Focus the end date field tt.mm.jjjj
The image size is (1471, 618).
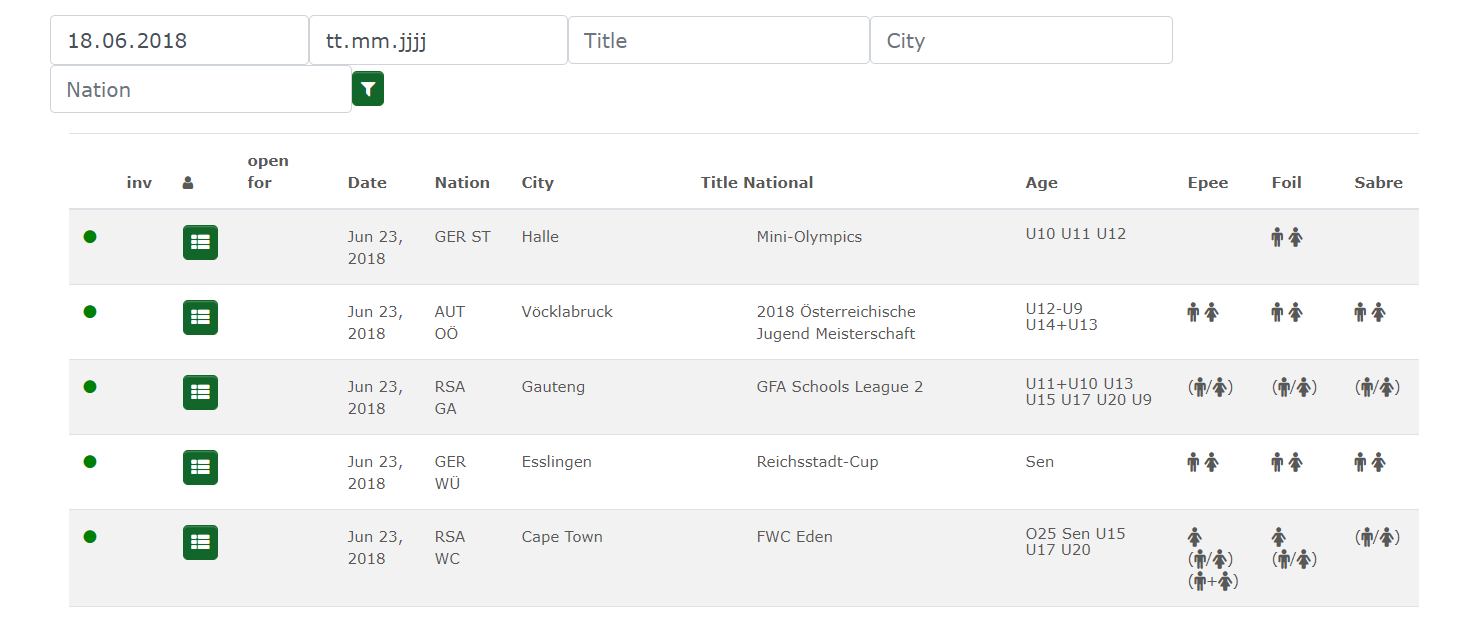[438, 40]
